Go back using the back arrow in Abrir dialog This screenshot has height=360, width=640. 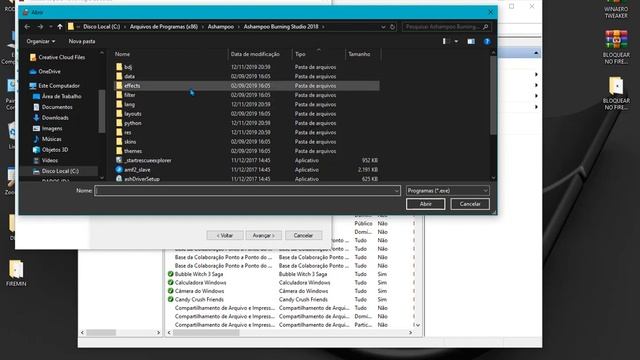coord(27,27)
